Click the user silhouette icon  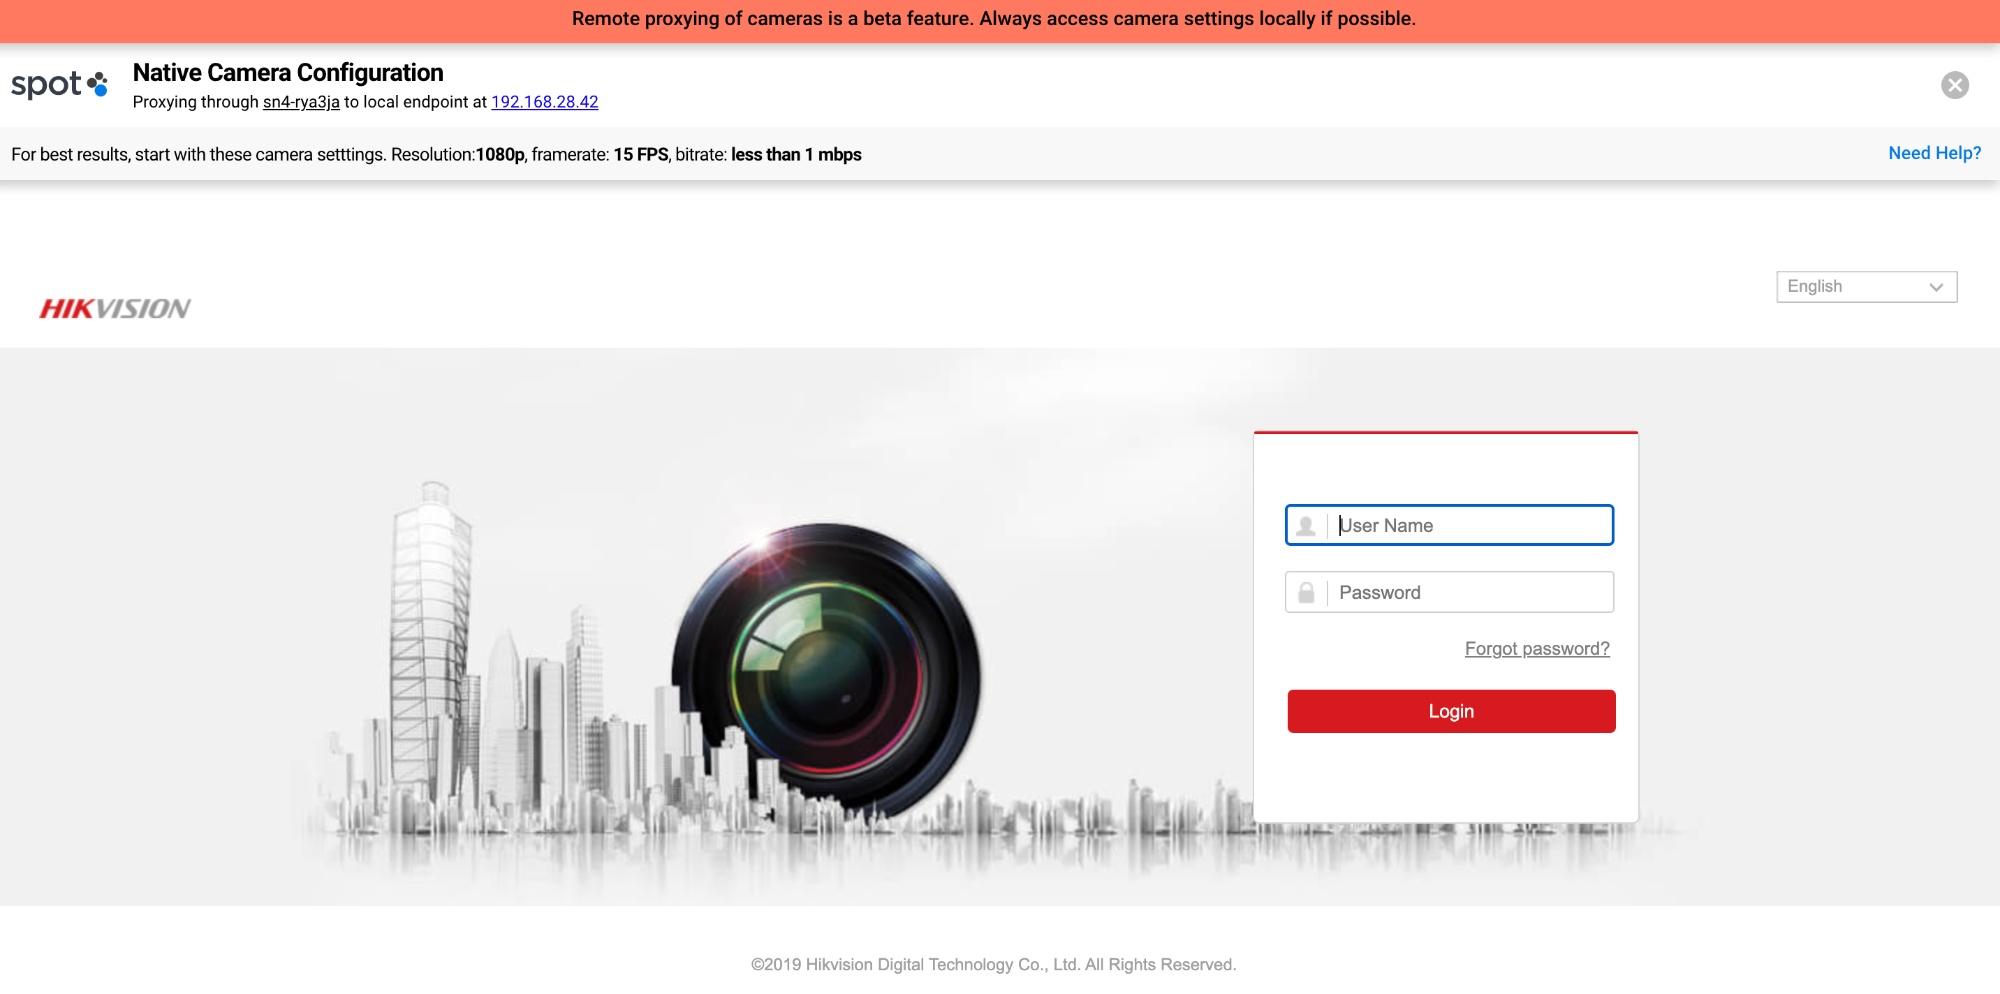tap(1306, 526)
